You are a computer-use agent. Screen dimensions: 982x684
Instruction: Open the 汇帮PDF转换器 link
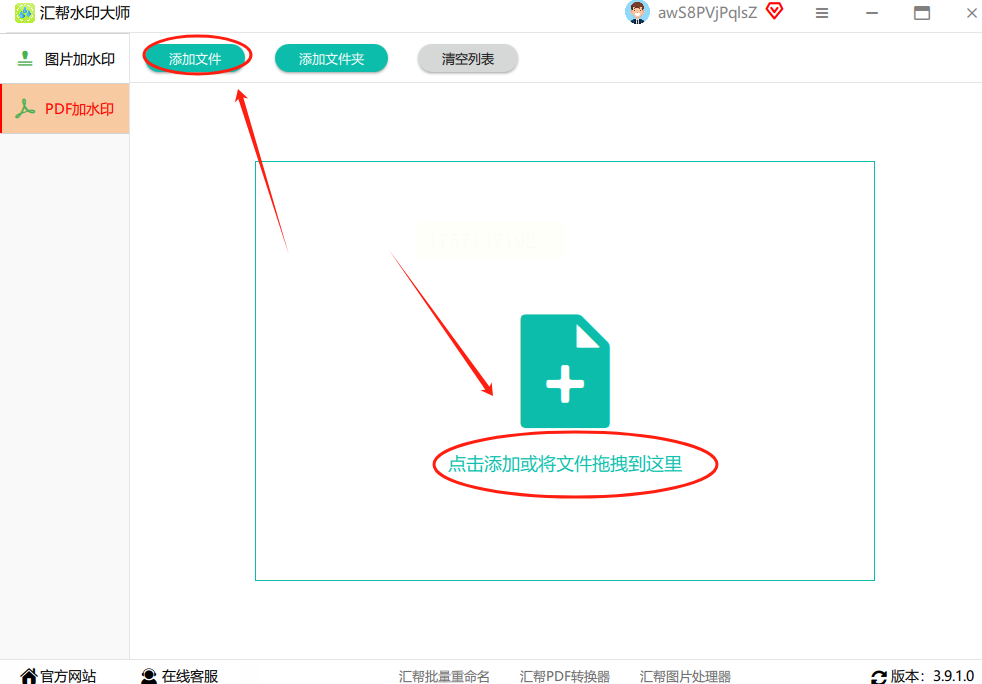coord(565,676)
